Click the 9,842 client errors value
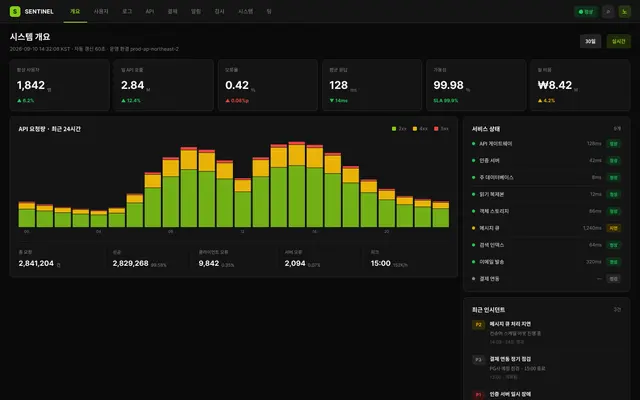This screenshot has height=400, width=640. click(209, 263)
